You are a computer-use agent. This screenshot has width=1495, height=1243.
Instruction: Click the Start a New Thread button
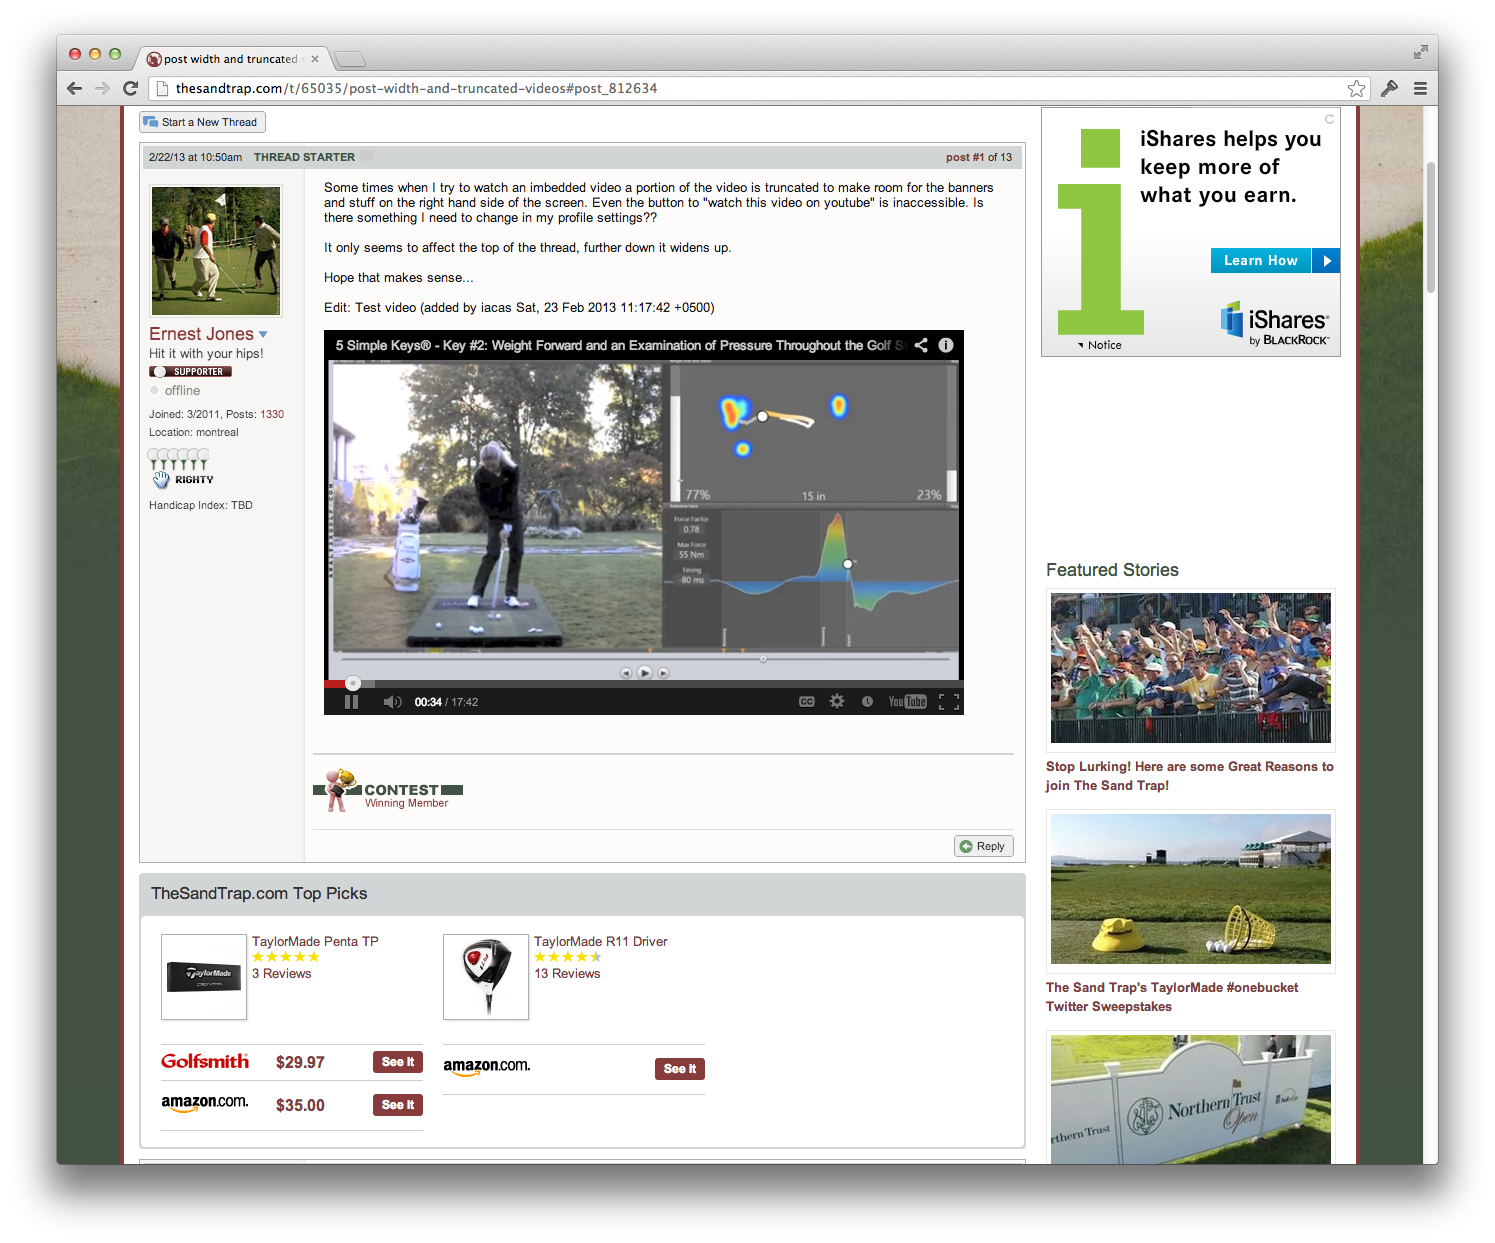(201, 122)
